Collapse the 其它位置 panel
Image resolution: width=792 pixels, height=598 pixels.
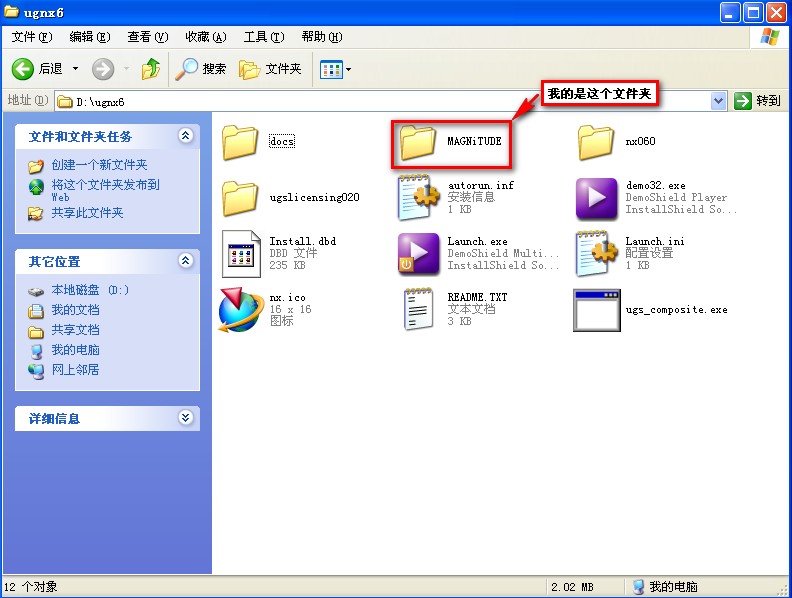186,261
